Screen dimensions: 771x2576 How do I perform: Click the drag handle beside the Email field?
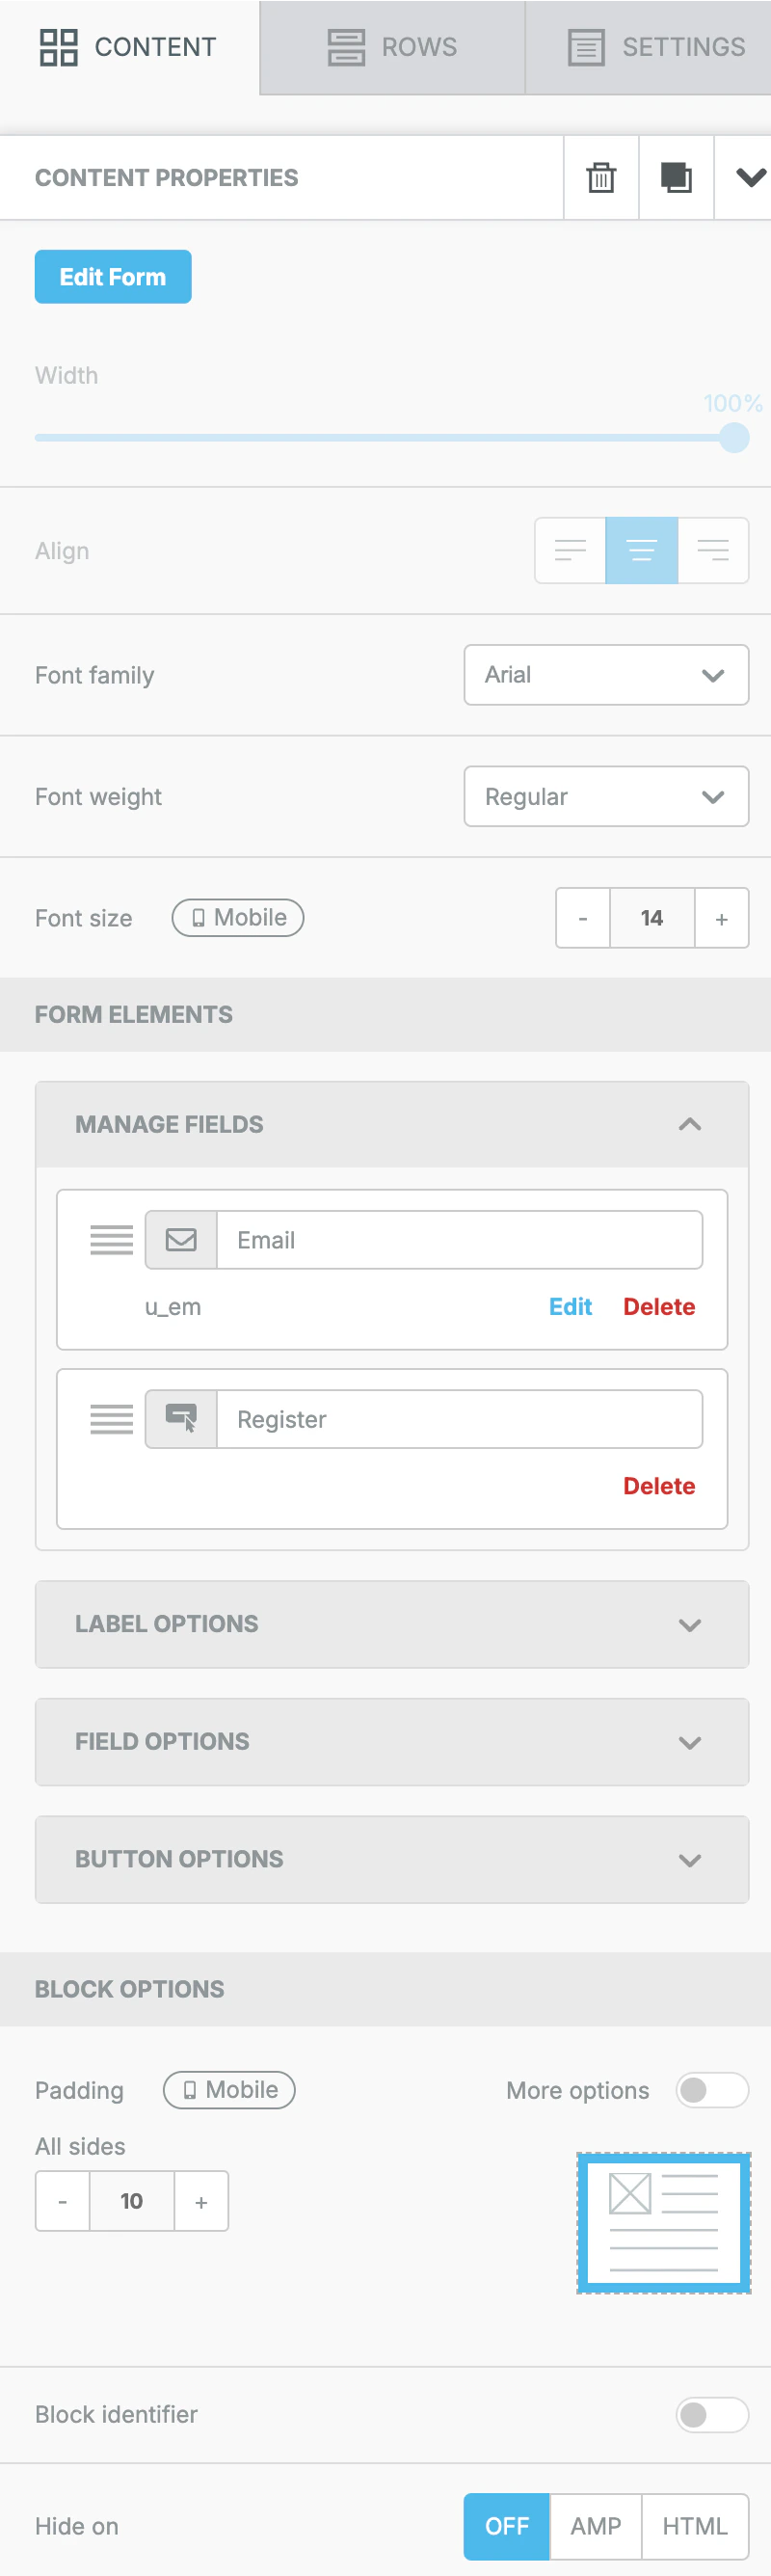tap(110, 1239)
